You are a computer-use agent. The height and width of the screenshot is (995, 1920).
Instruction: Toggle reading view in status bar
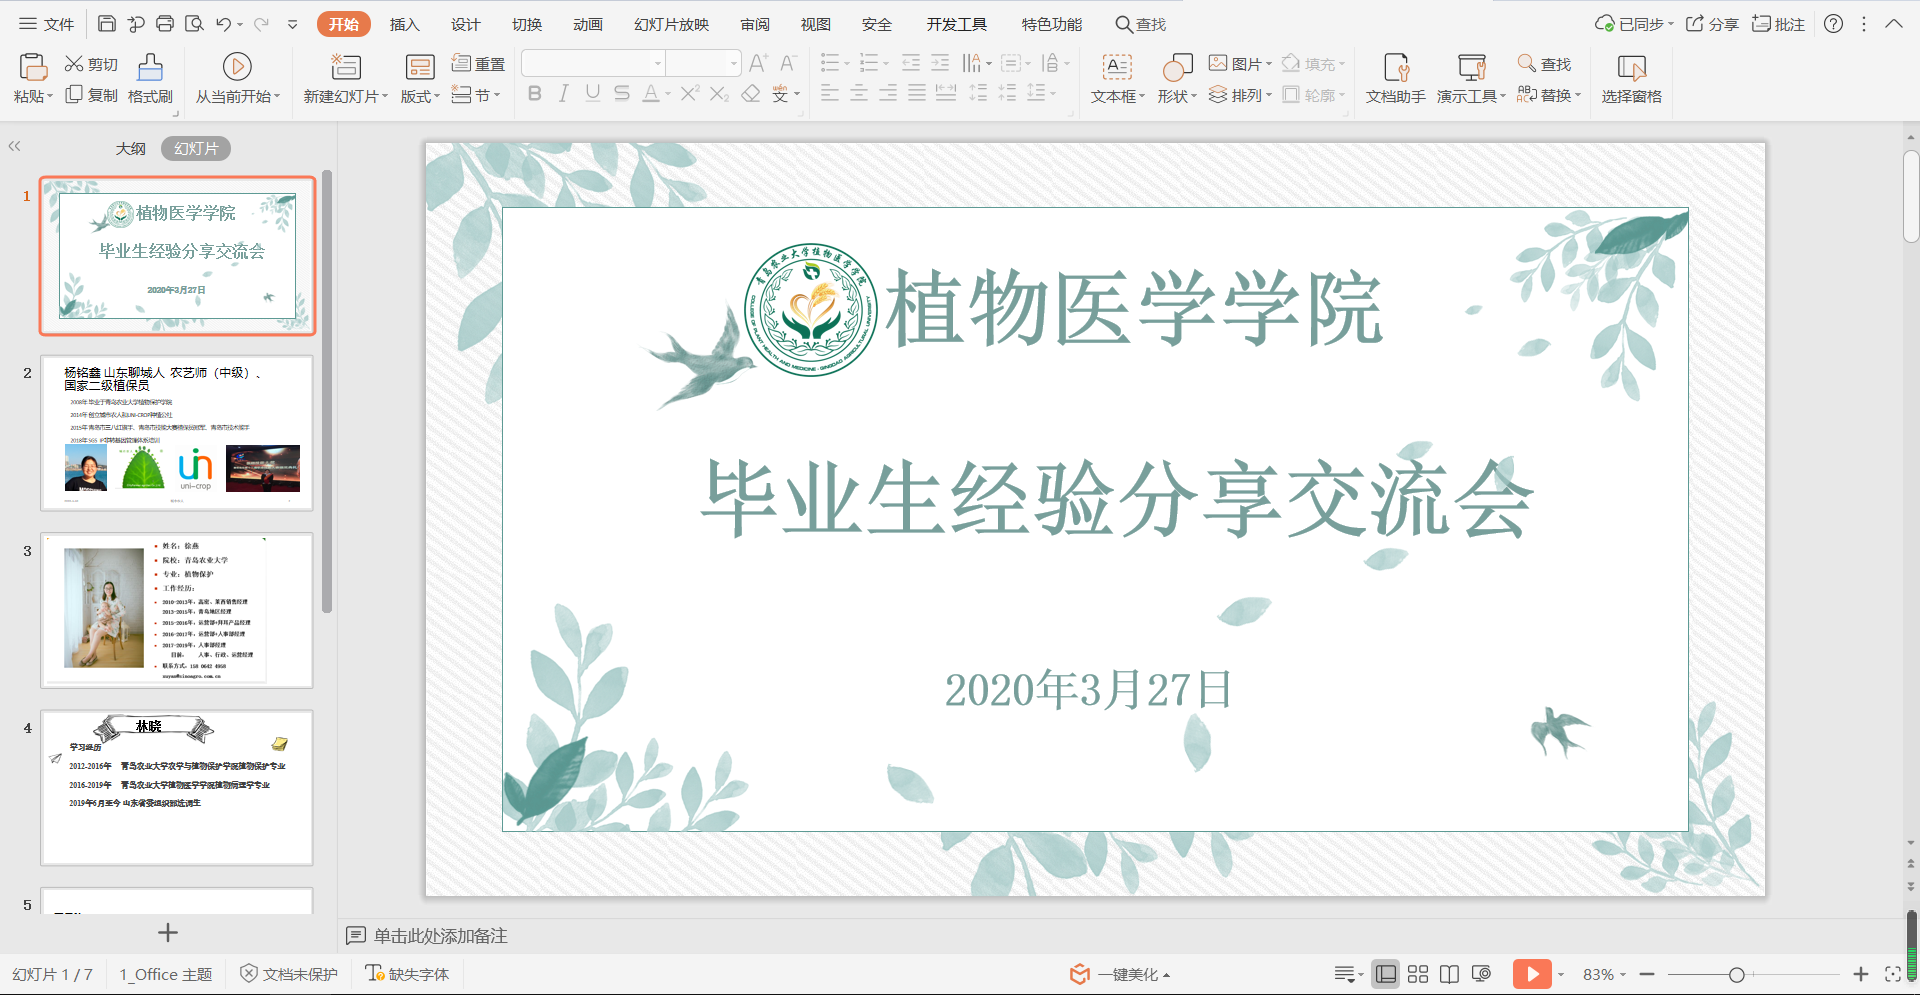pos(1449,974)
